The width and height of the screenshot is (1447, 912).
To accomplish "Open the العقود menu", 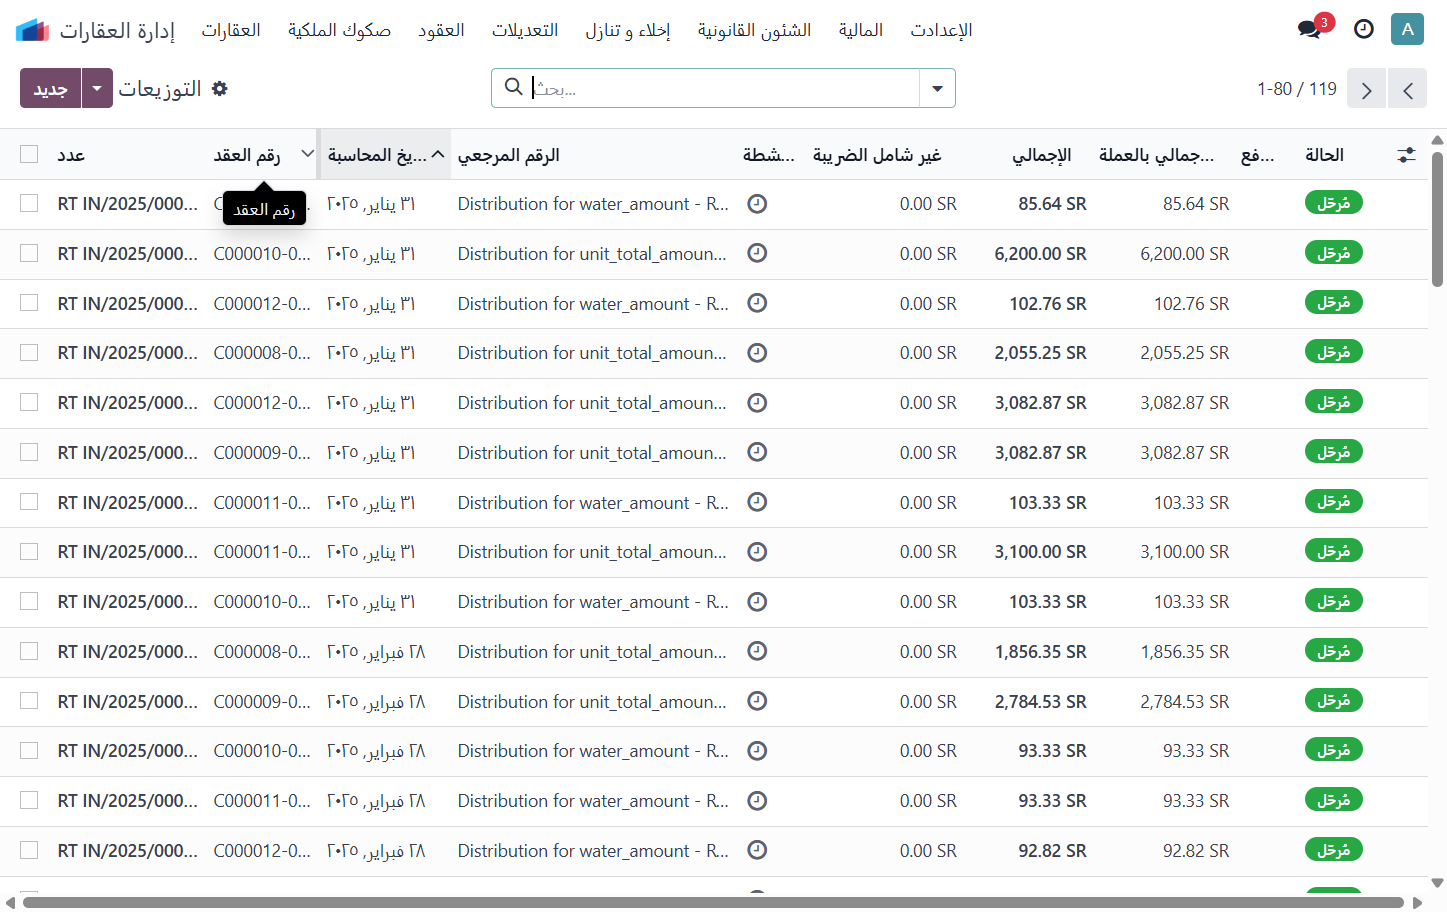I will pyautogui.click(x=441, y=30).
